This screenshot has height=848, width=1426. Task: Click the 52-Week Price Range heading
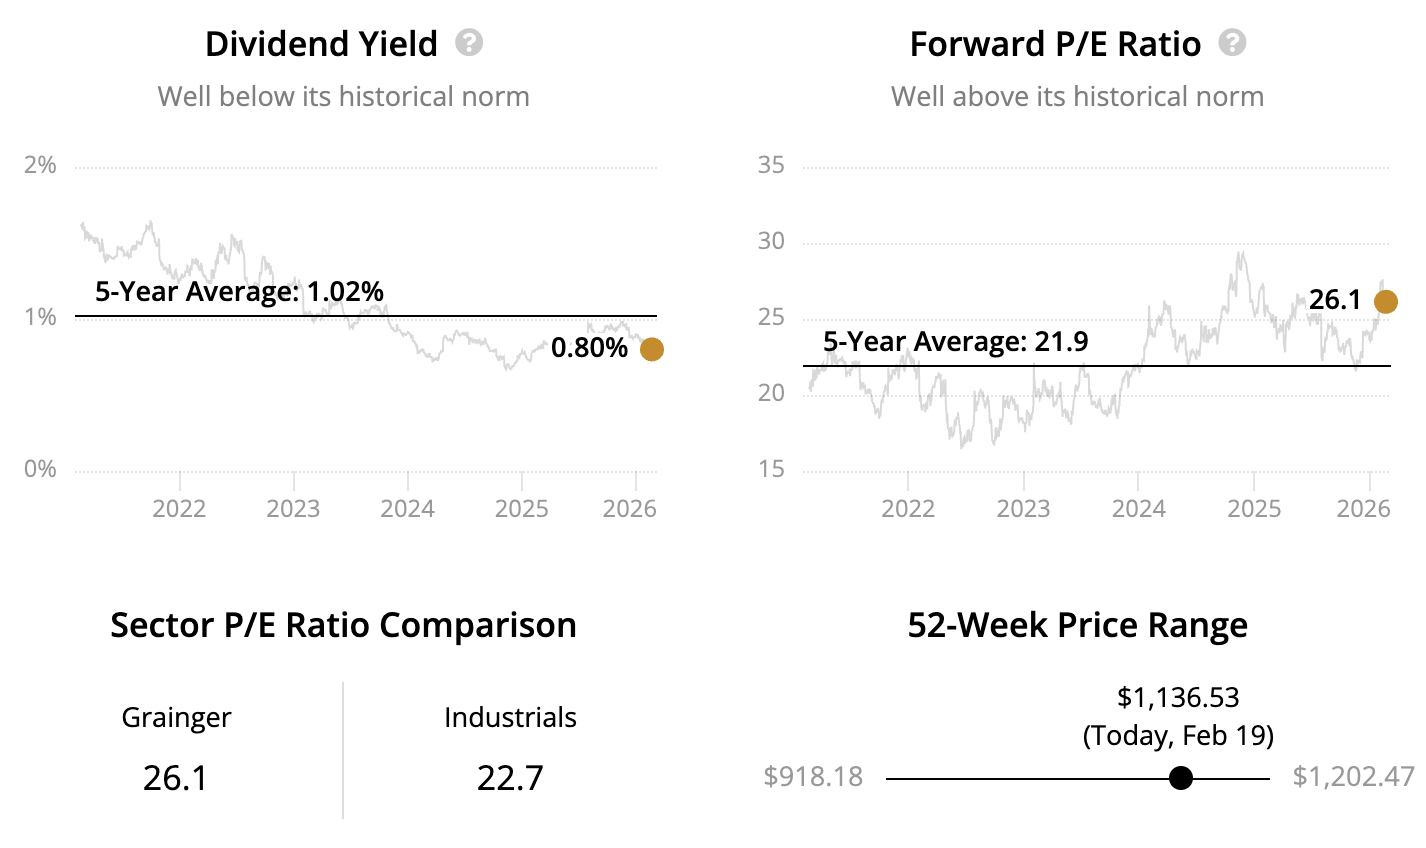pos(1077,625)
